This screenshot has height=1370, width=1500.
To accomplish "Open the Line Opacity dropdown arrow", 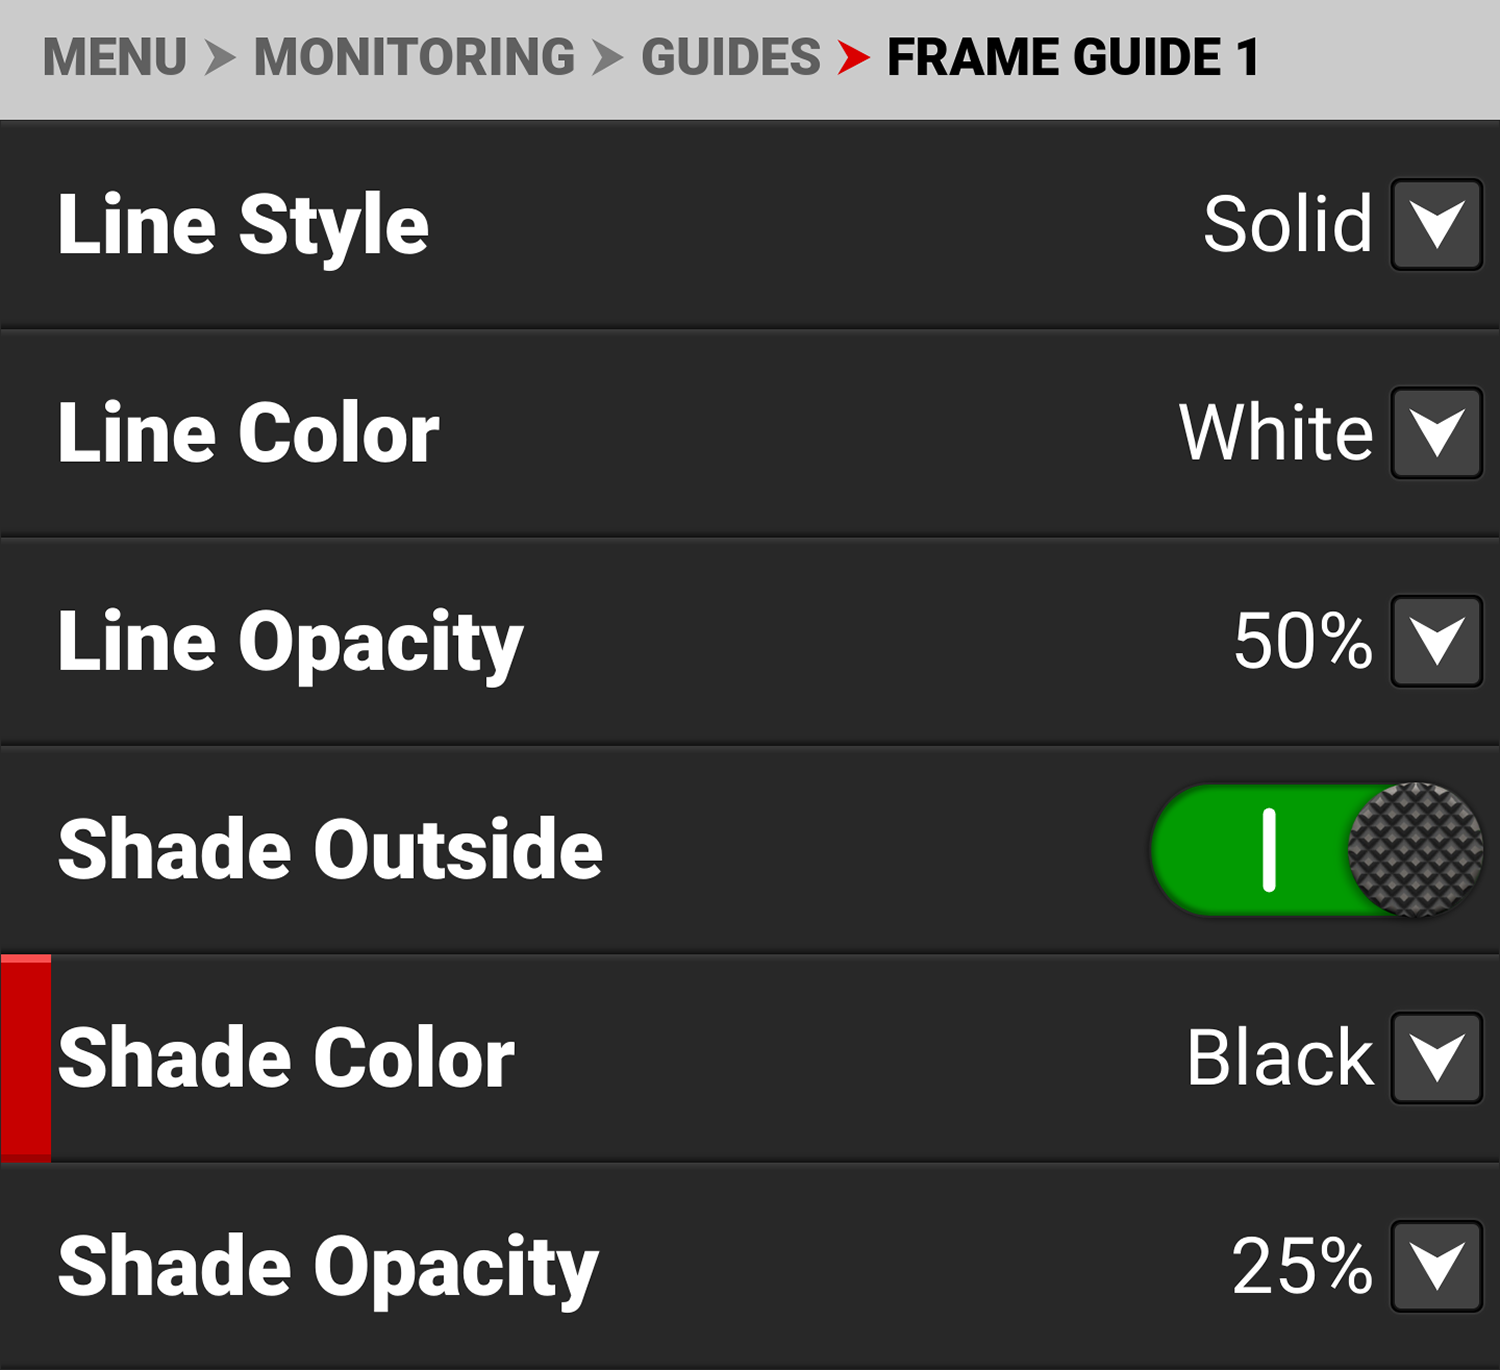I will click(x=1436, y=641).
